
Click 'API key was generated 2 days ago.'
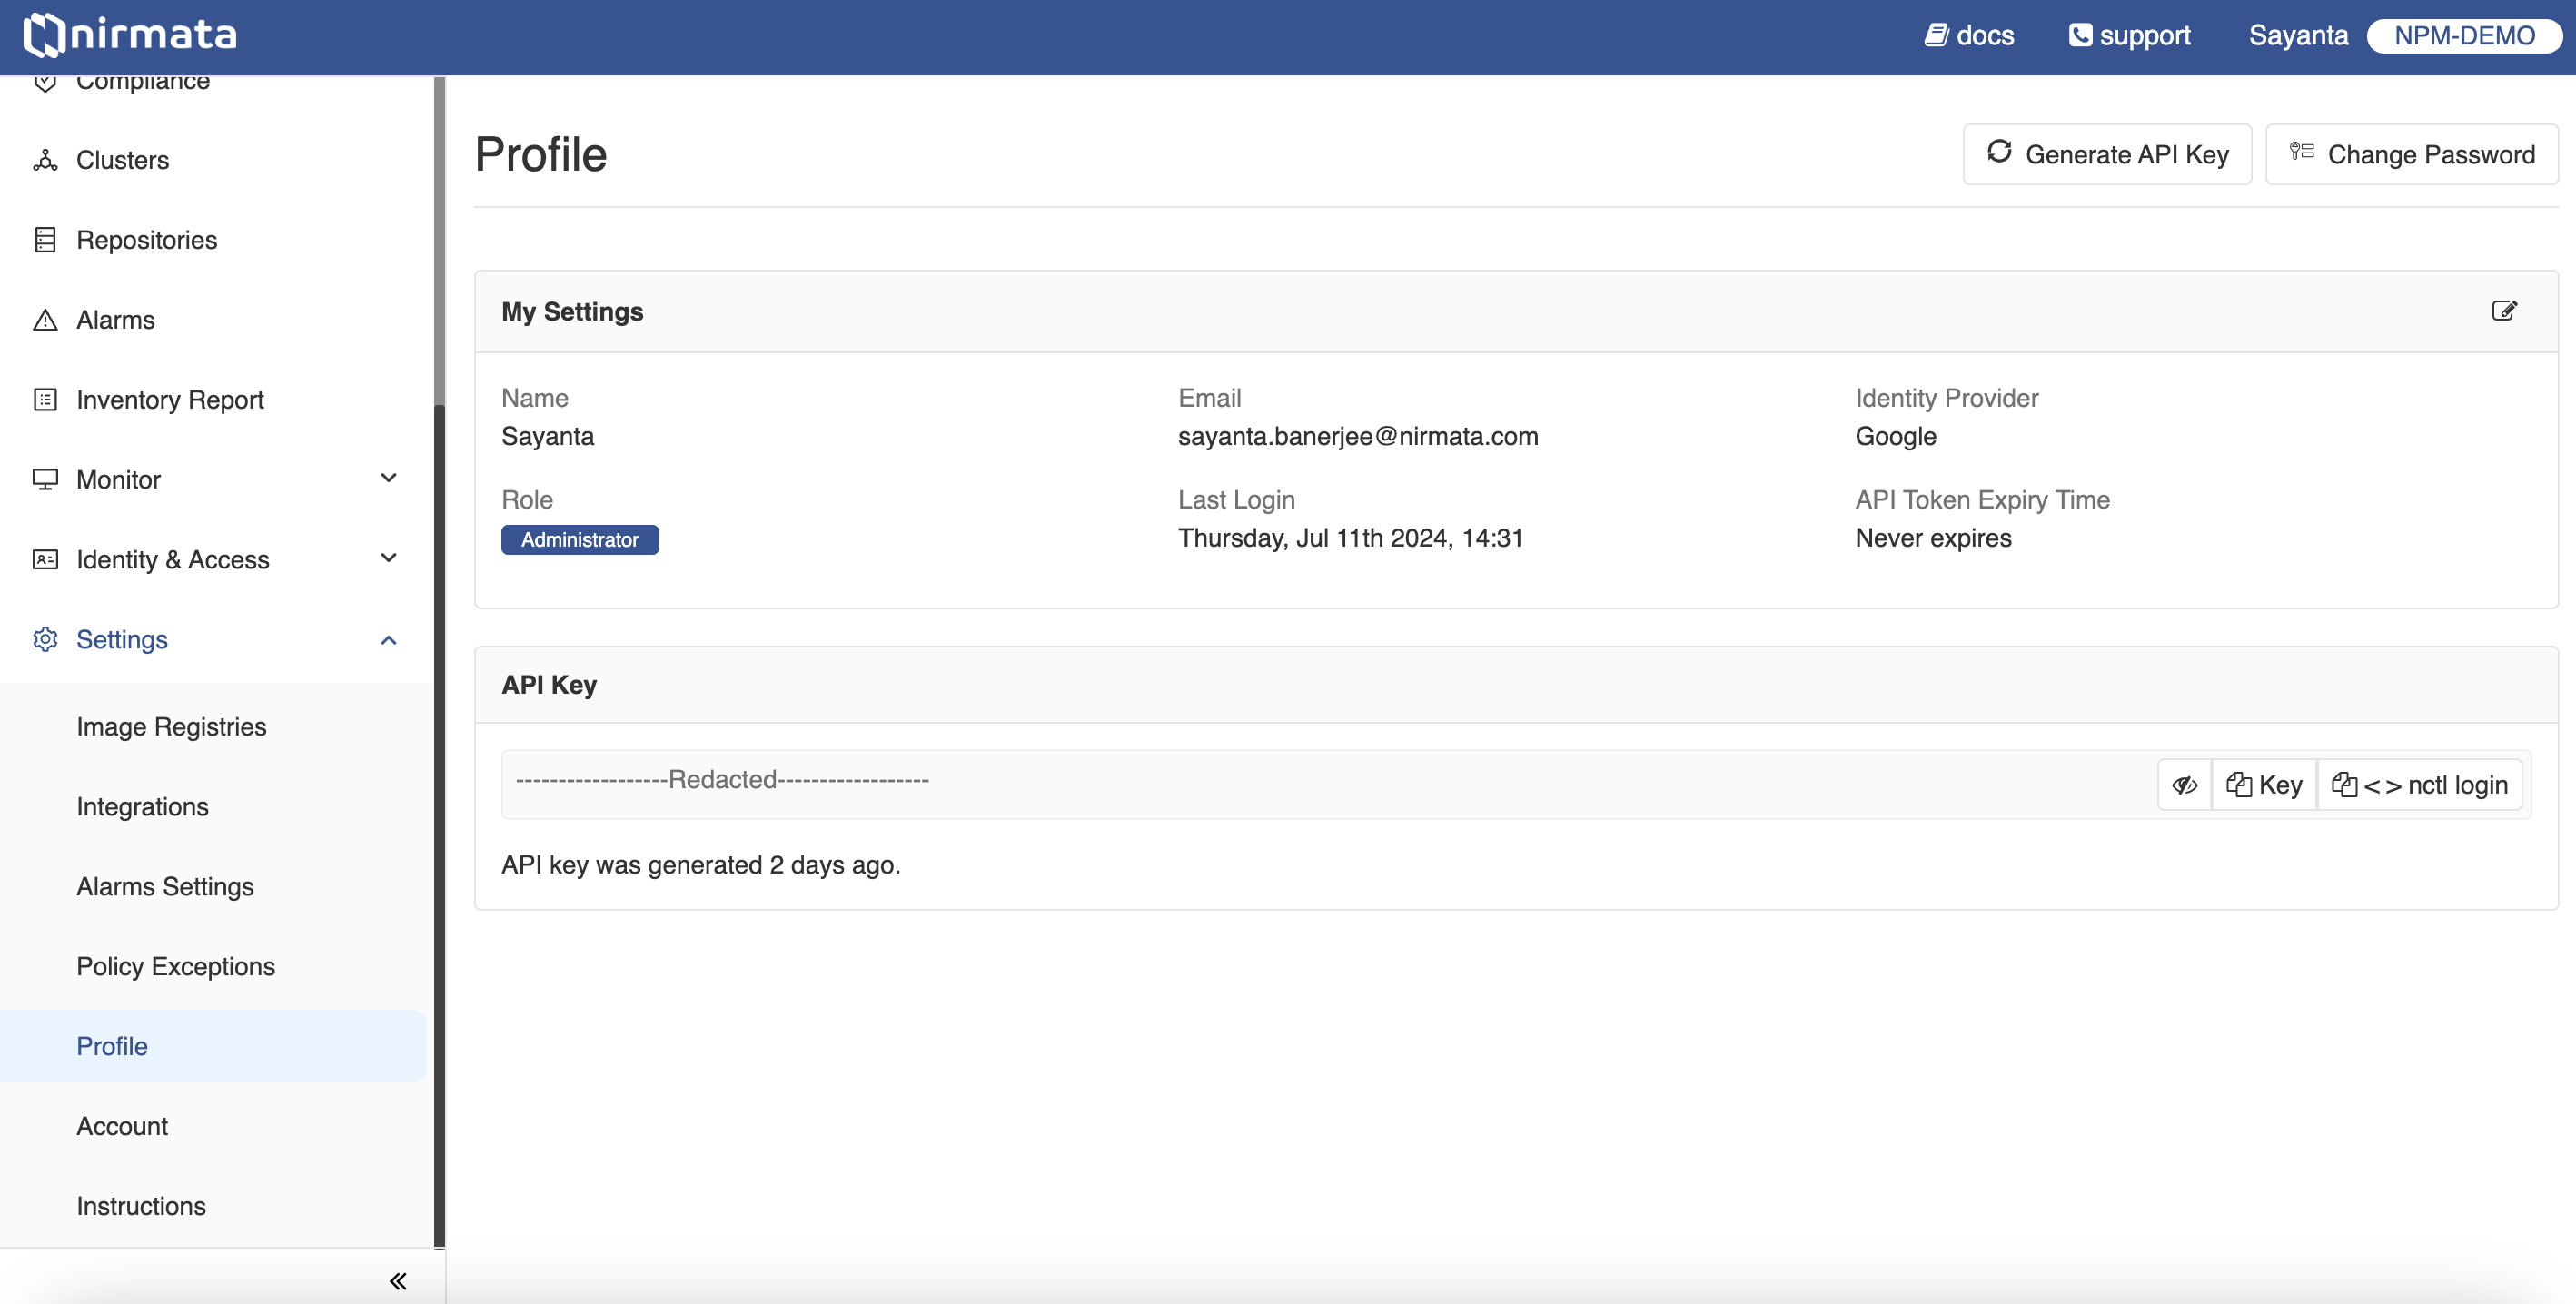coord(701,865)
